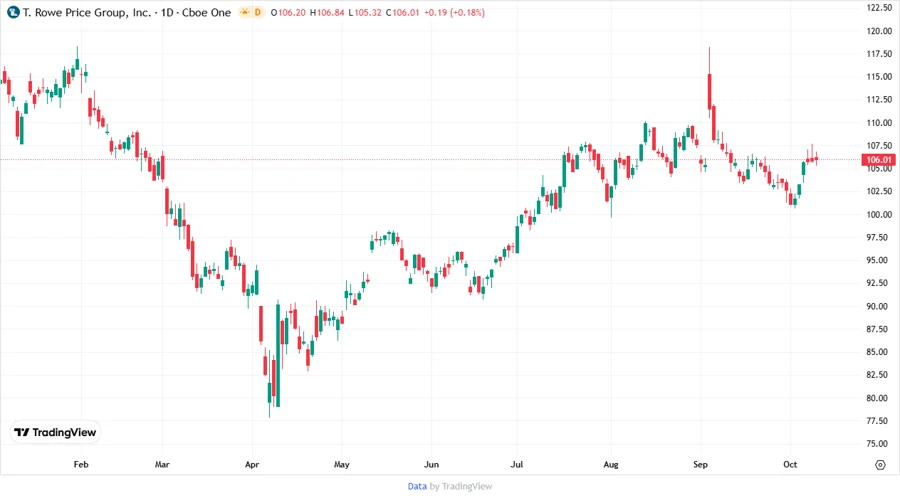Click the sun pre-market status icon
Screen dimensions: 900x498
(245, 12)
